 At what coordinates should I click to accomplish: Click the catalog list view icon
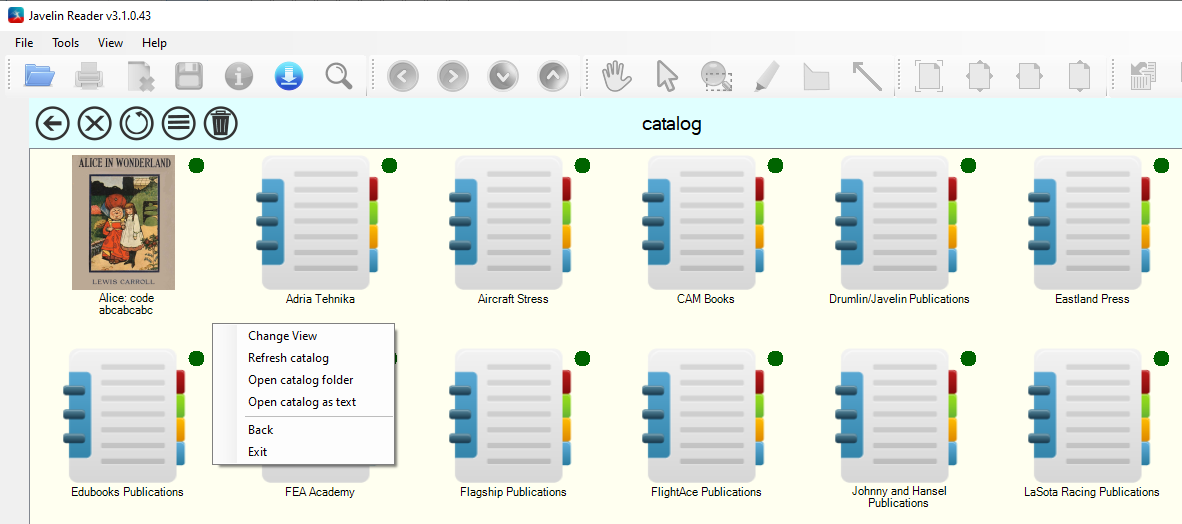pyautogui.click(x=179, y=124)
